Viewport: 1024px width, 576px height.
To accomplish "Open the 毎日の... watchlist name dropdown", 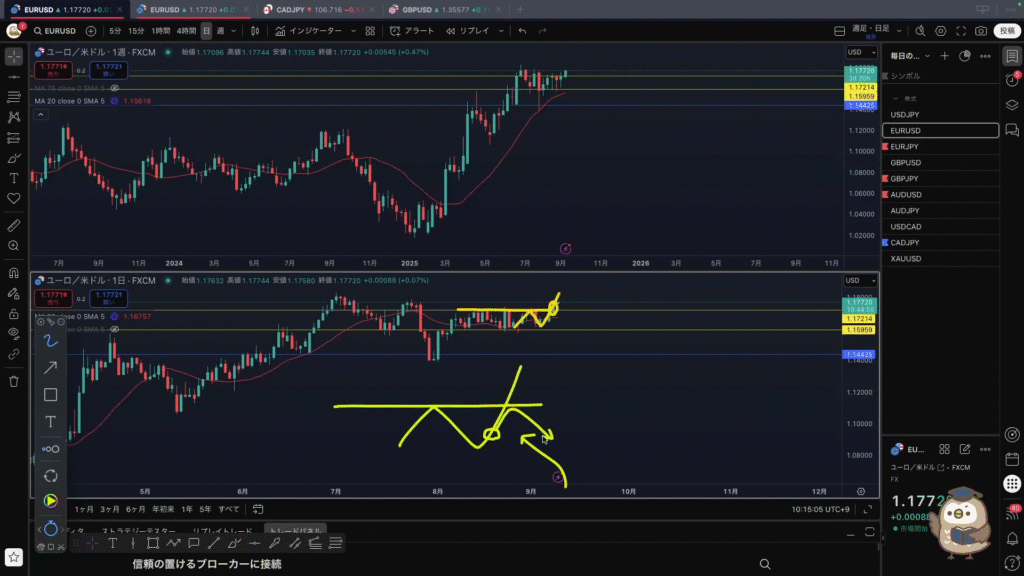I will (910, 56).
